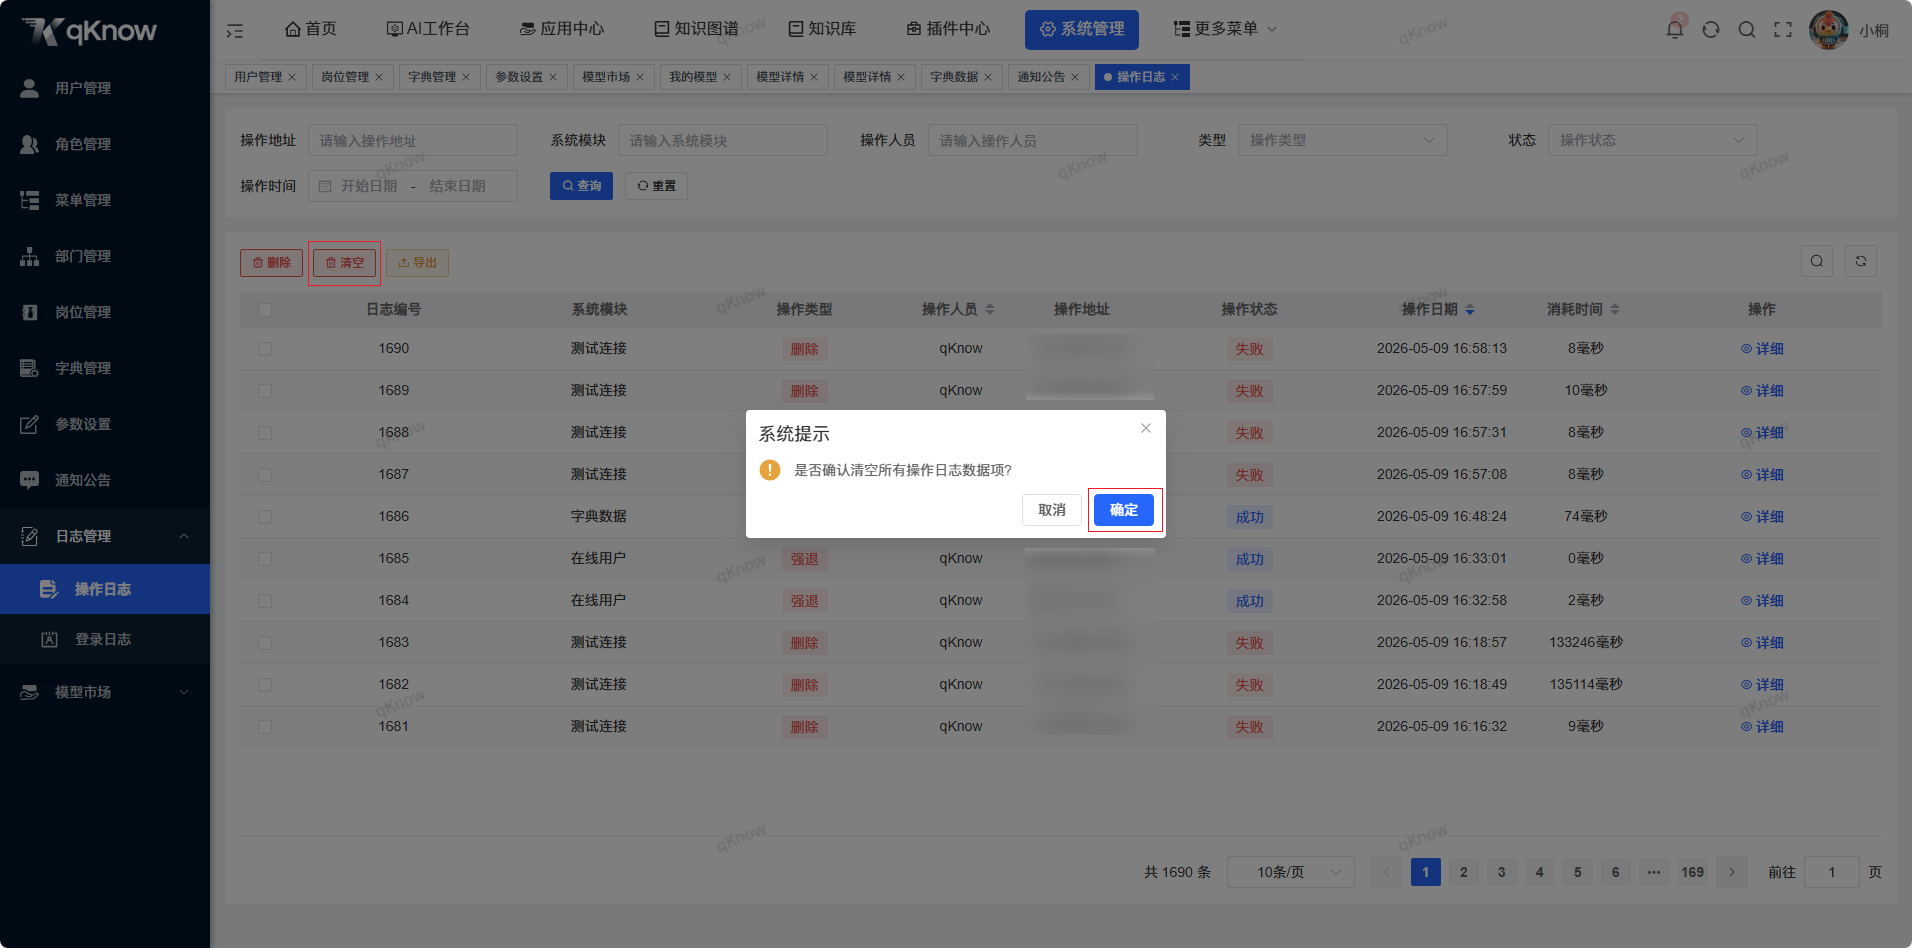Click the 查询 search button
This screenshot has width=1912, height=948.
[581, 186]
